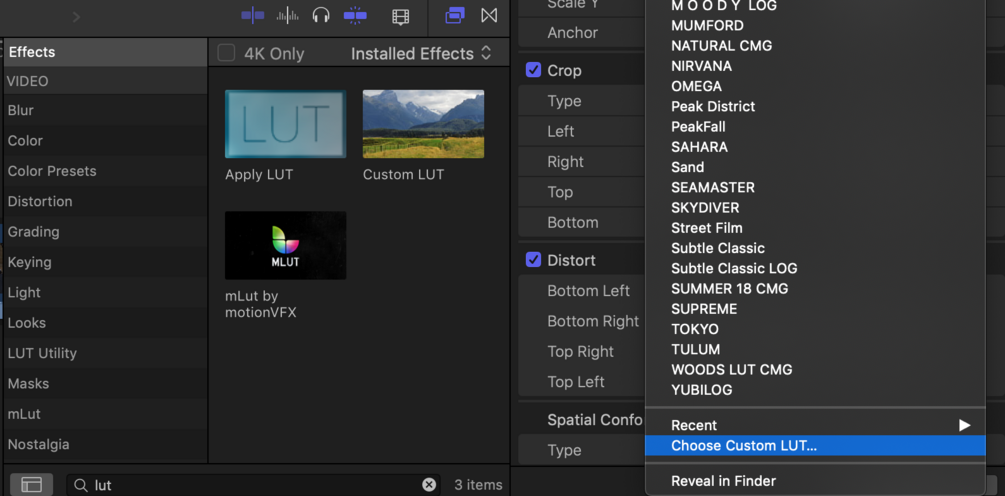The height and width of the screenshot is (496, 1005).
Task: Pick the NIRVANA LUT
Action: point(701,66)
